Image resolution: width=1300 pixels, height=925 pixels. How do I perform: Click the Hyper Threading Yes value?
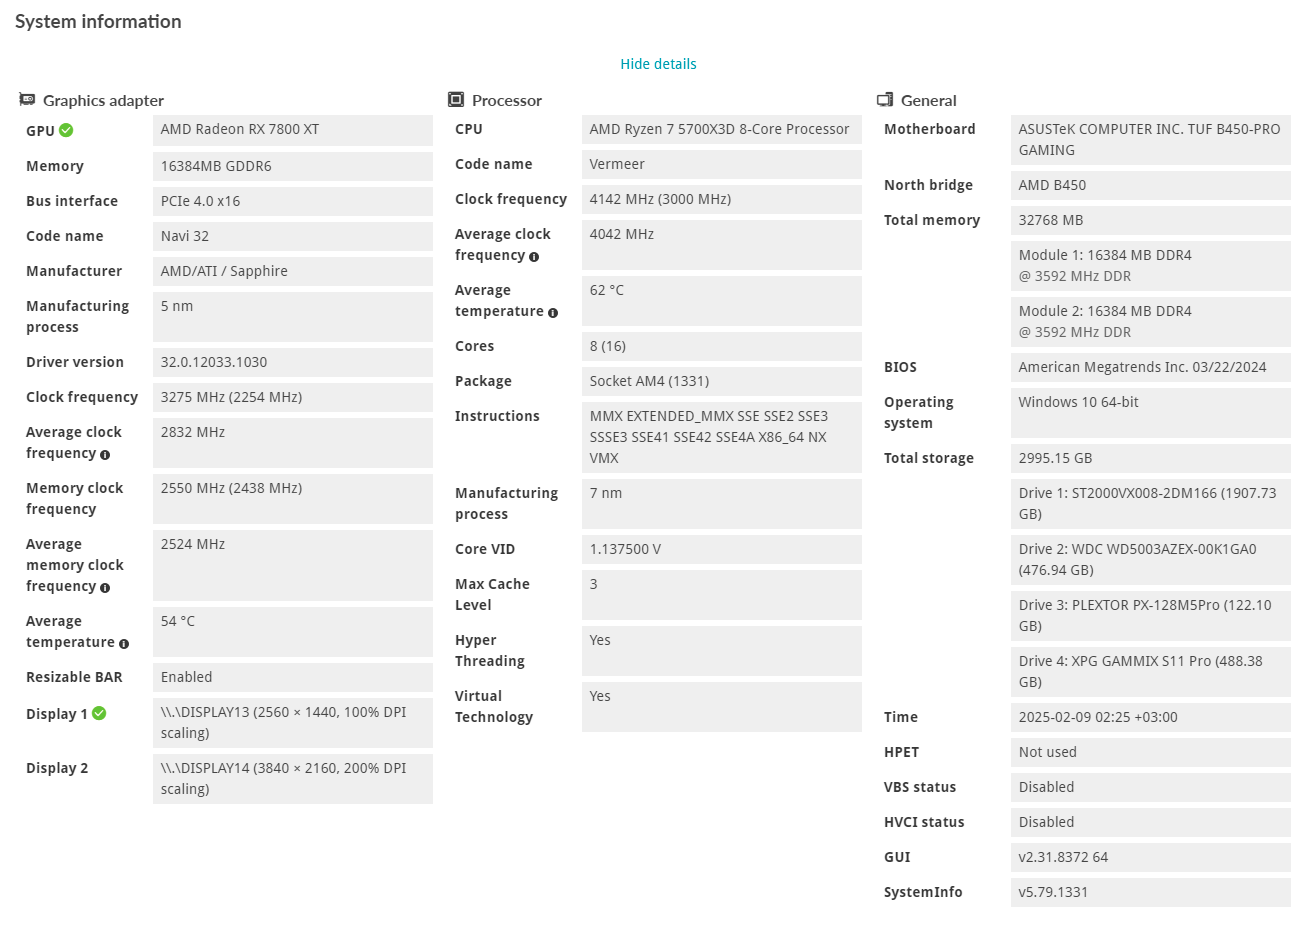pyautogui.click(x=722, y=651)
